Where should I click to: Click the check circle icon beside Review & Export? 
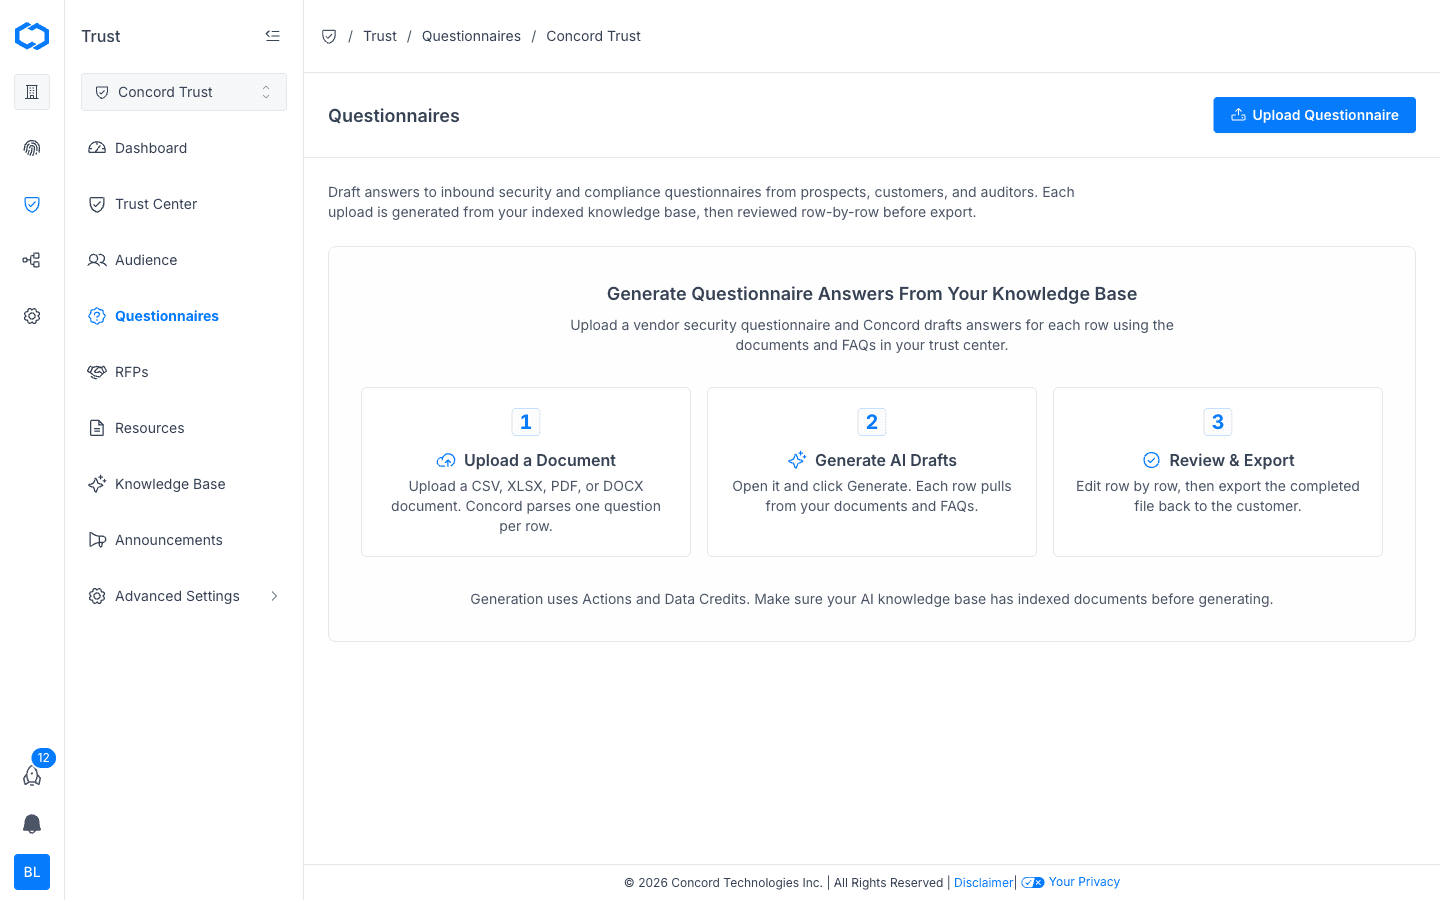coord(1152,460)
